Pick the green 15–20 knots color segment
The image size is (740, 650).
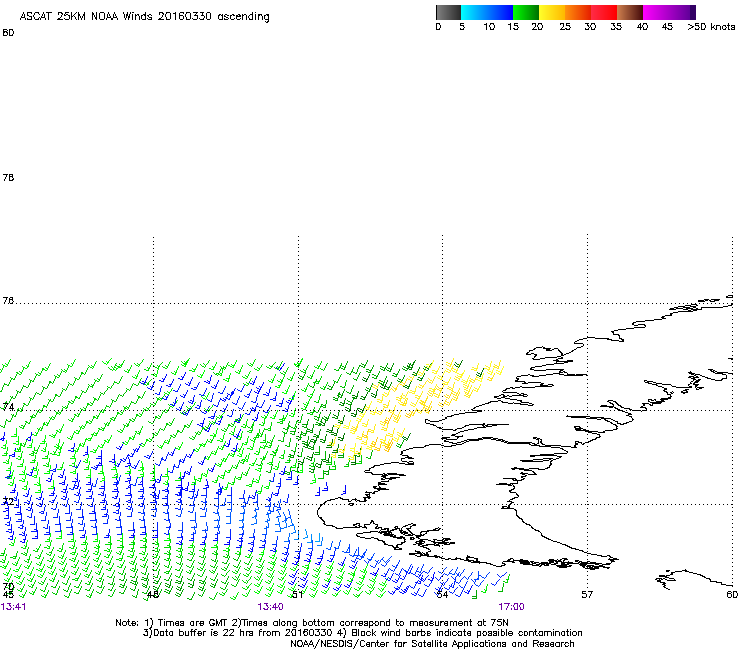coord(526,12)
